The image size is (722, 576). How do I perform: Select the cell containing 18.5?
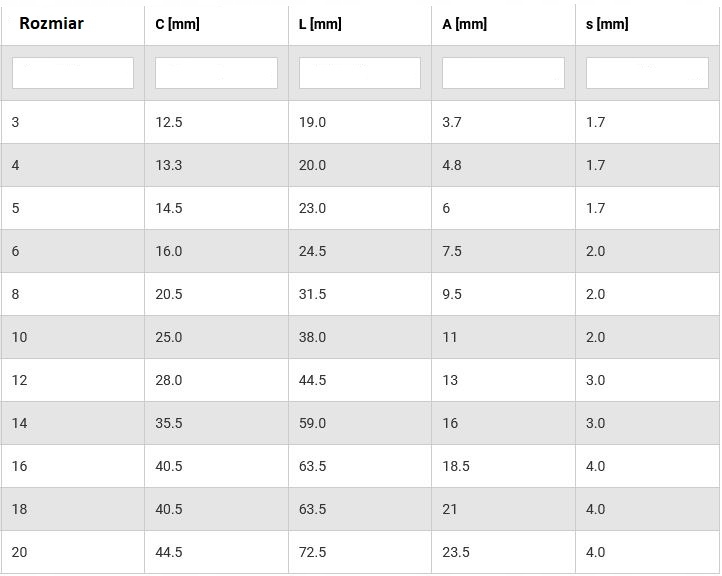pyautogui.click(x=456, y=466)
